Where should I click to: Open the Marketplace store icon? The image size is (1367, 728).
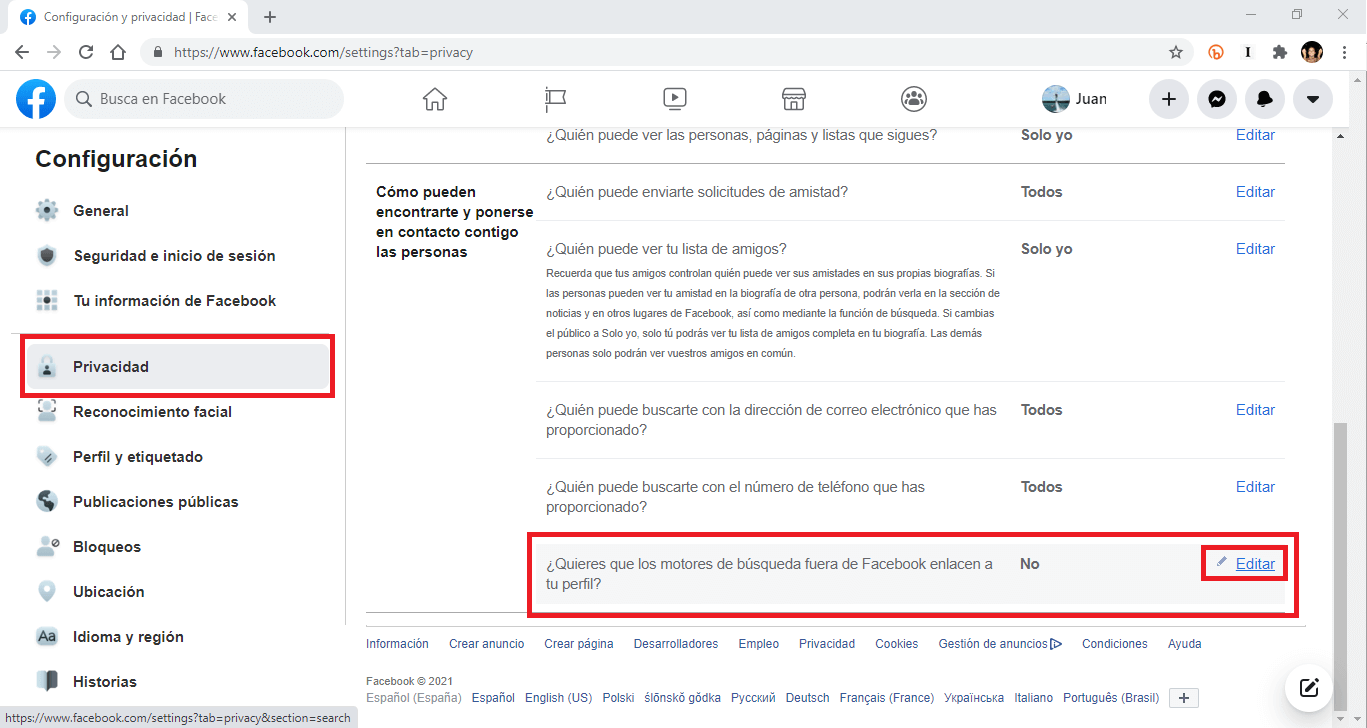794,99
